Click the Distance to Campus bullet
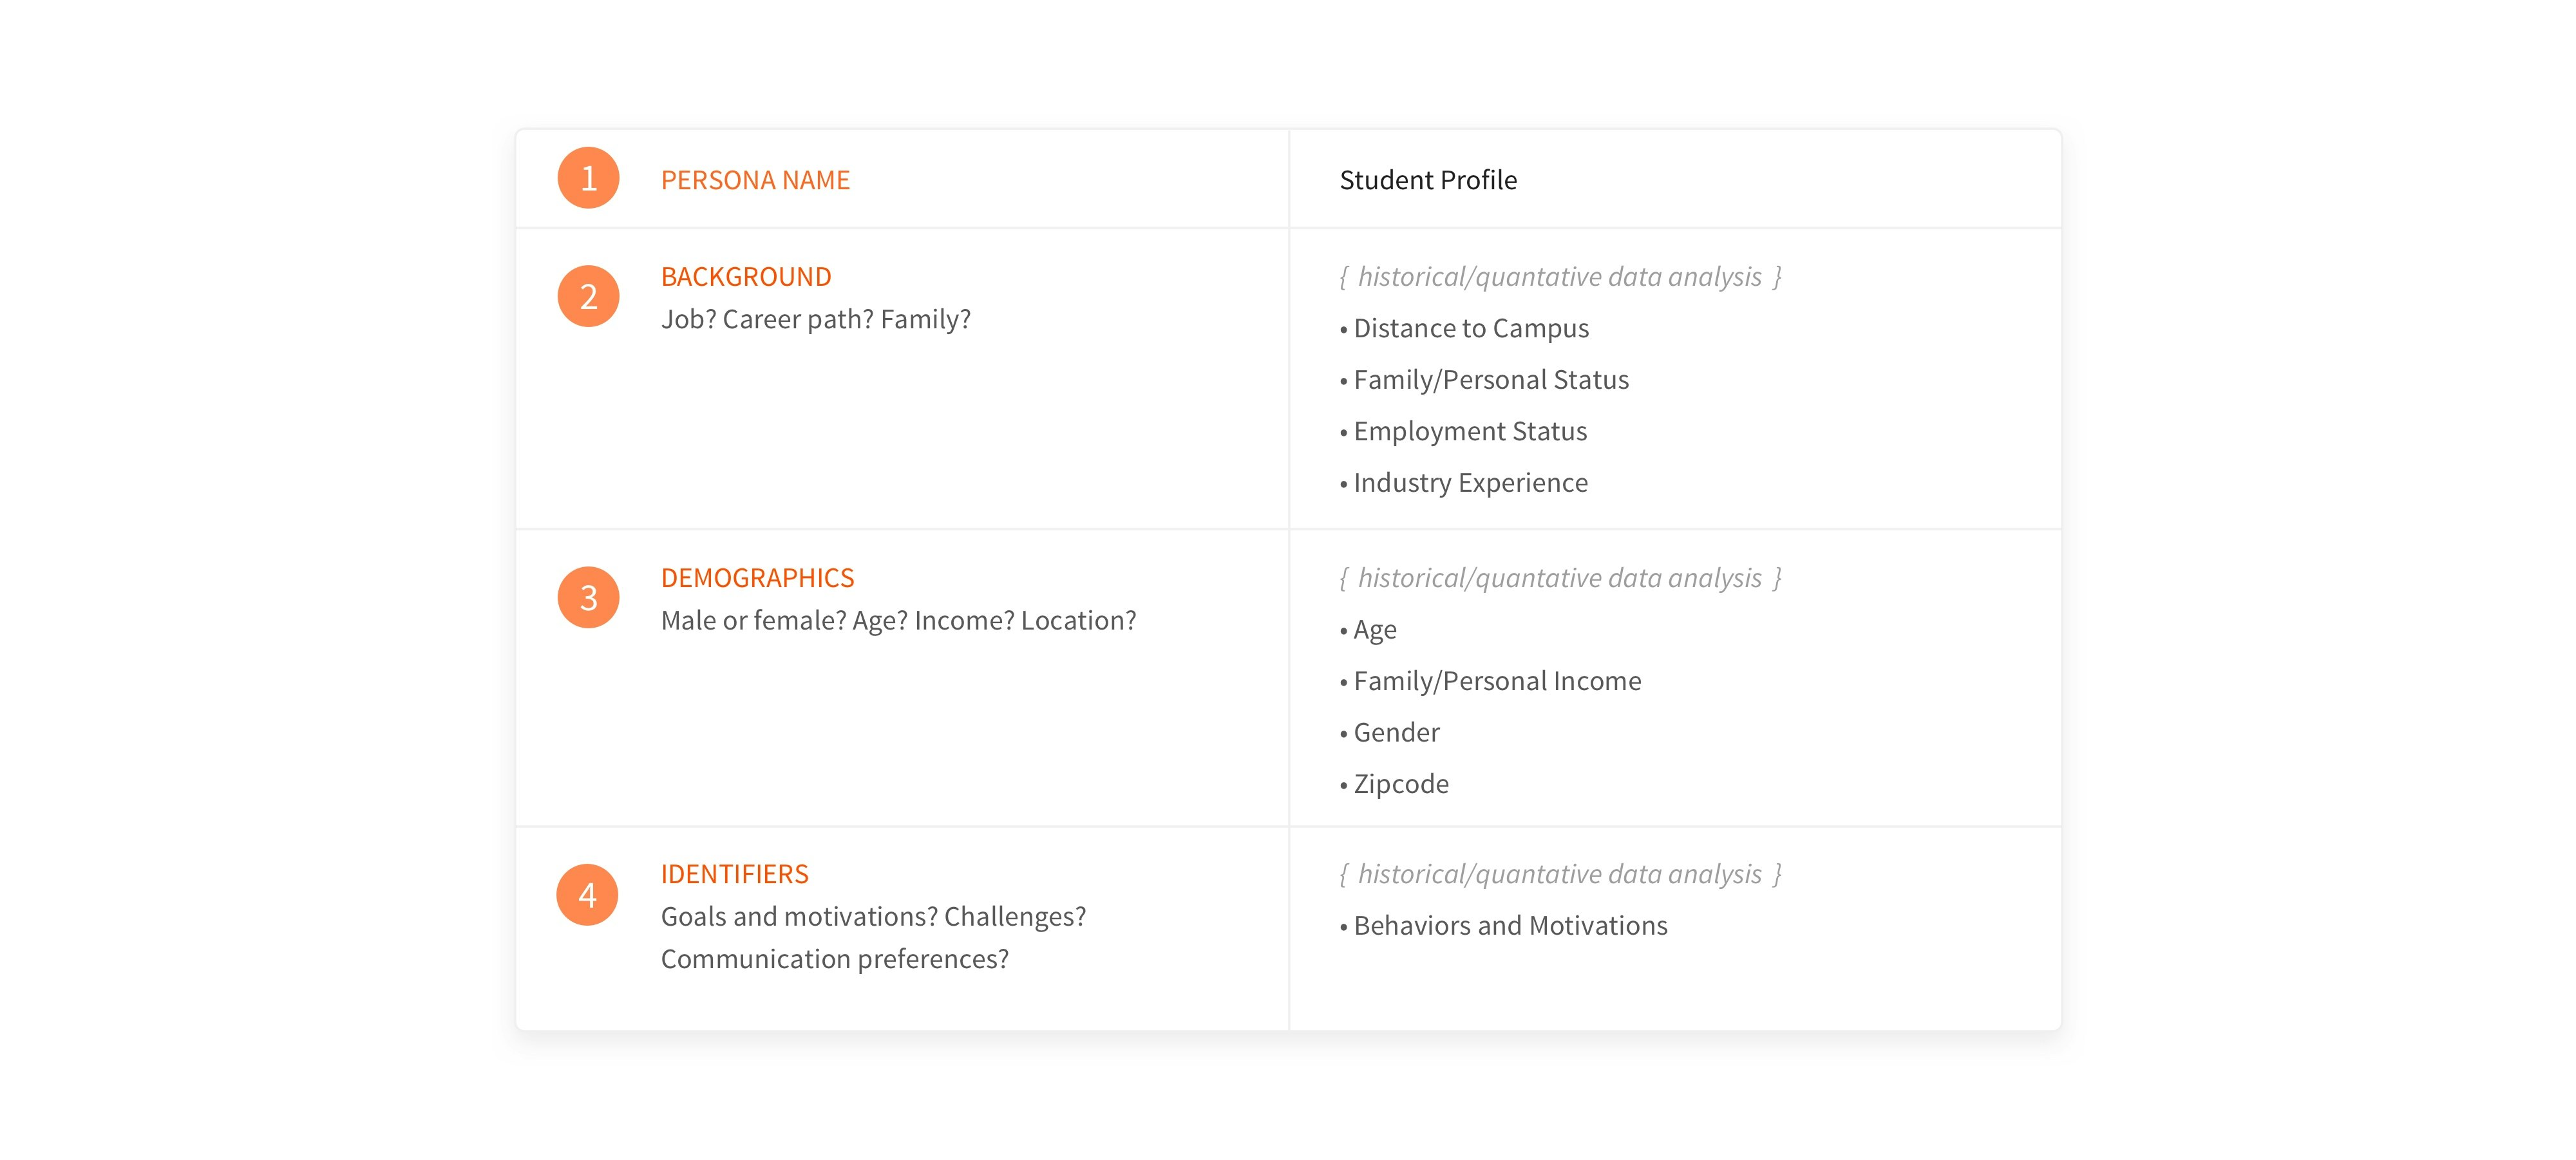The image size is (2576, 1160). click(x=1470, y=328)
